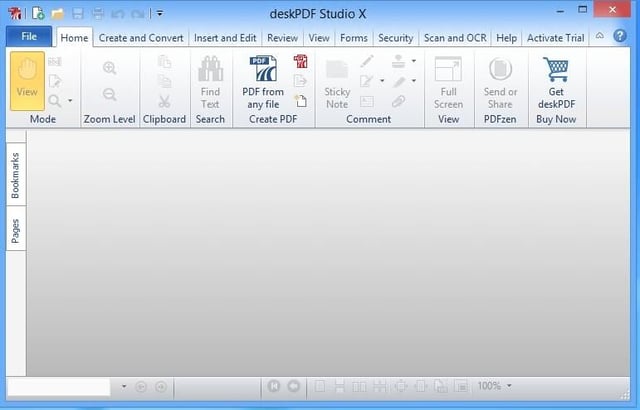Open the customize quick access toolbar dropdown
The width and height of the screenshot is (640, 410).
(x=160, y=14)
